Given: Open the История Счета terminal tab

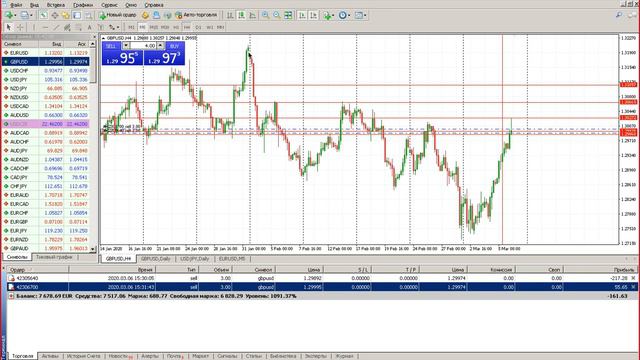Looking at the screenshot, I should 83,356.
